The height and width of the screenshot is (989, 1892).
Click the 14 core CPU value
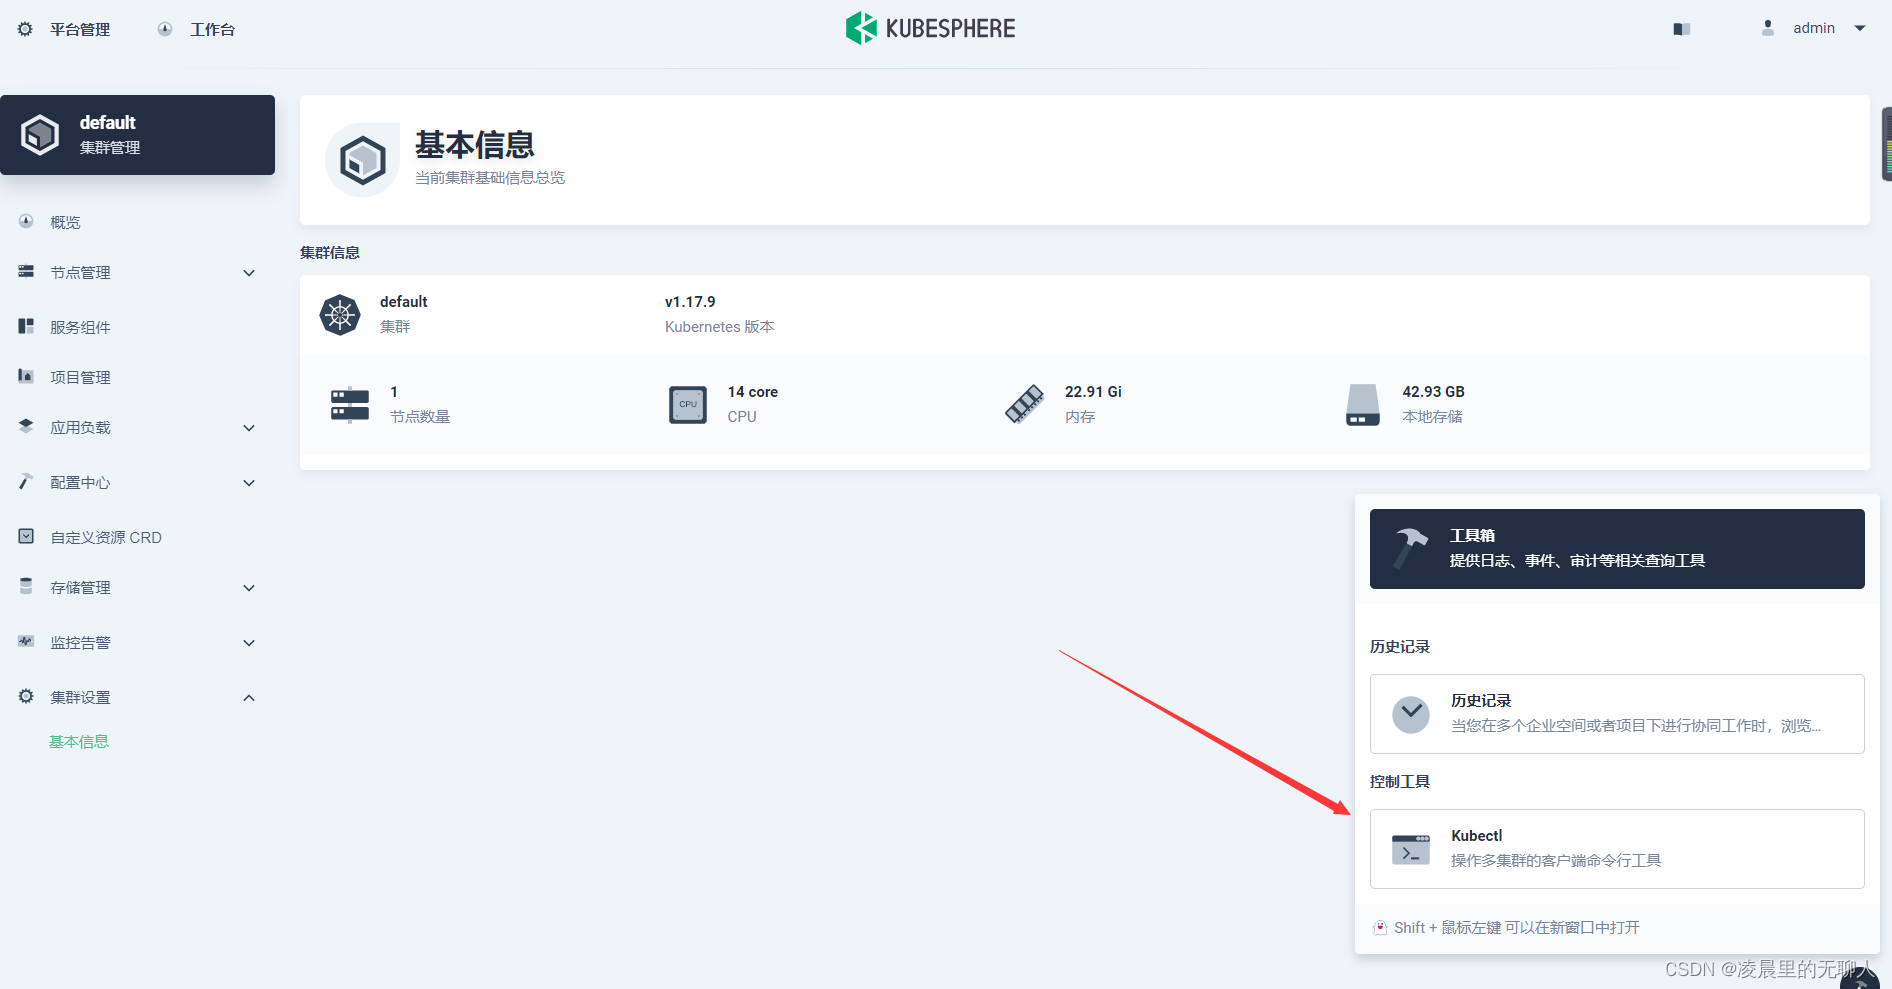(x=753, y=392)
